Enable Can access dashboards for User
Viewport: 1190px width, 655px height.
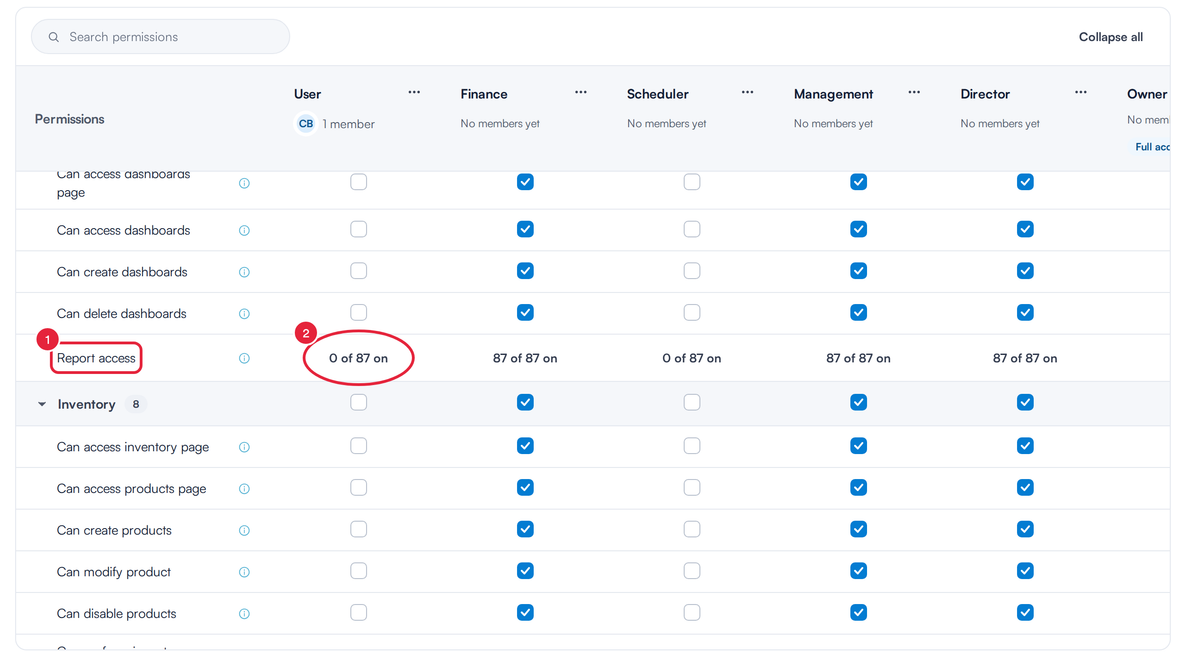[359, 229]
